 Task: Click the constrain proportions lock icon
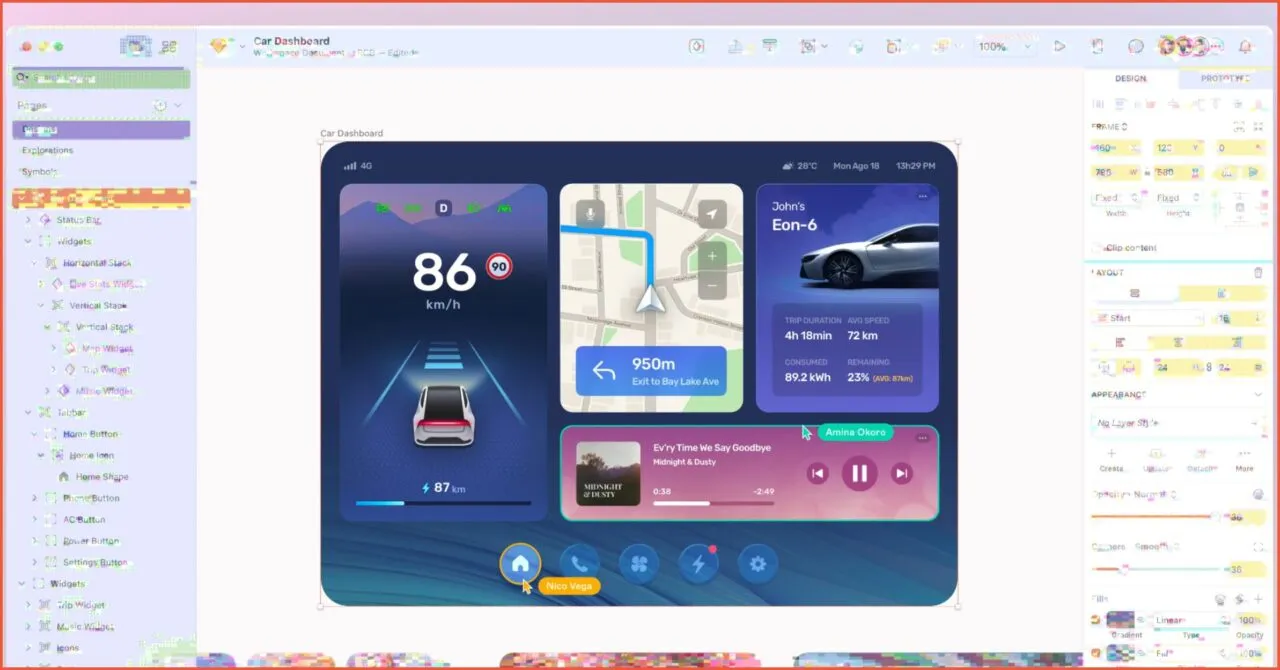coord(1145,172)
